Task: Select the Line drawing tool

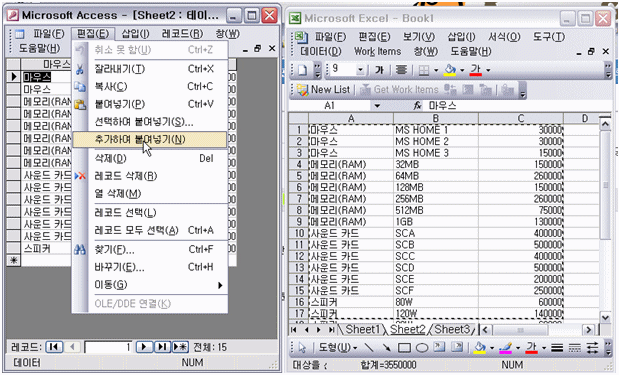Action: click(x=369, y=348)
